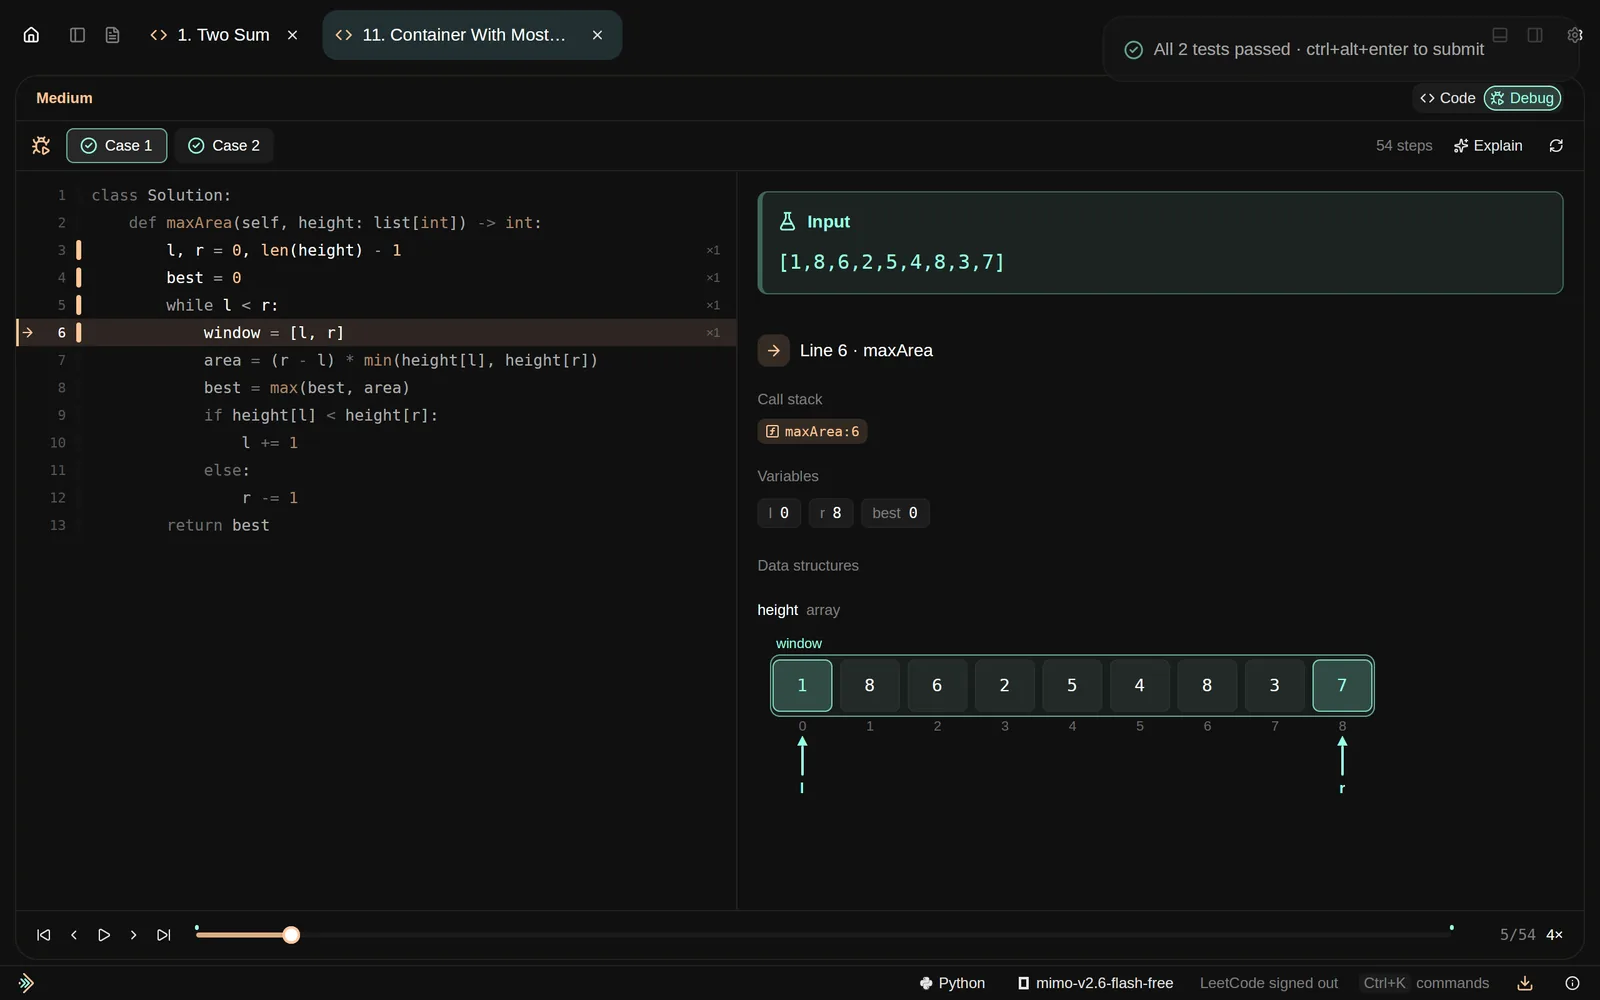Change the 4× playback speed

click(x=1555, y=935)
